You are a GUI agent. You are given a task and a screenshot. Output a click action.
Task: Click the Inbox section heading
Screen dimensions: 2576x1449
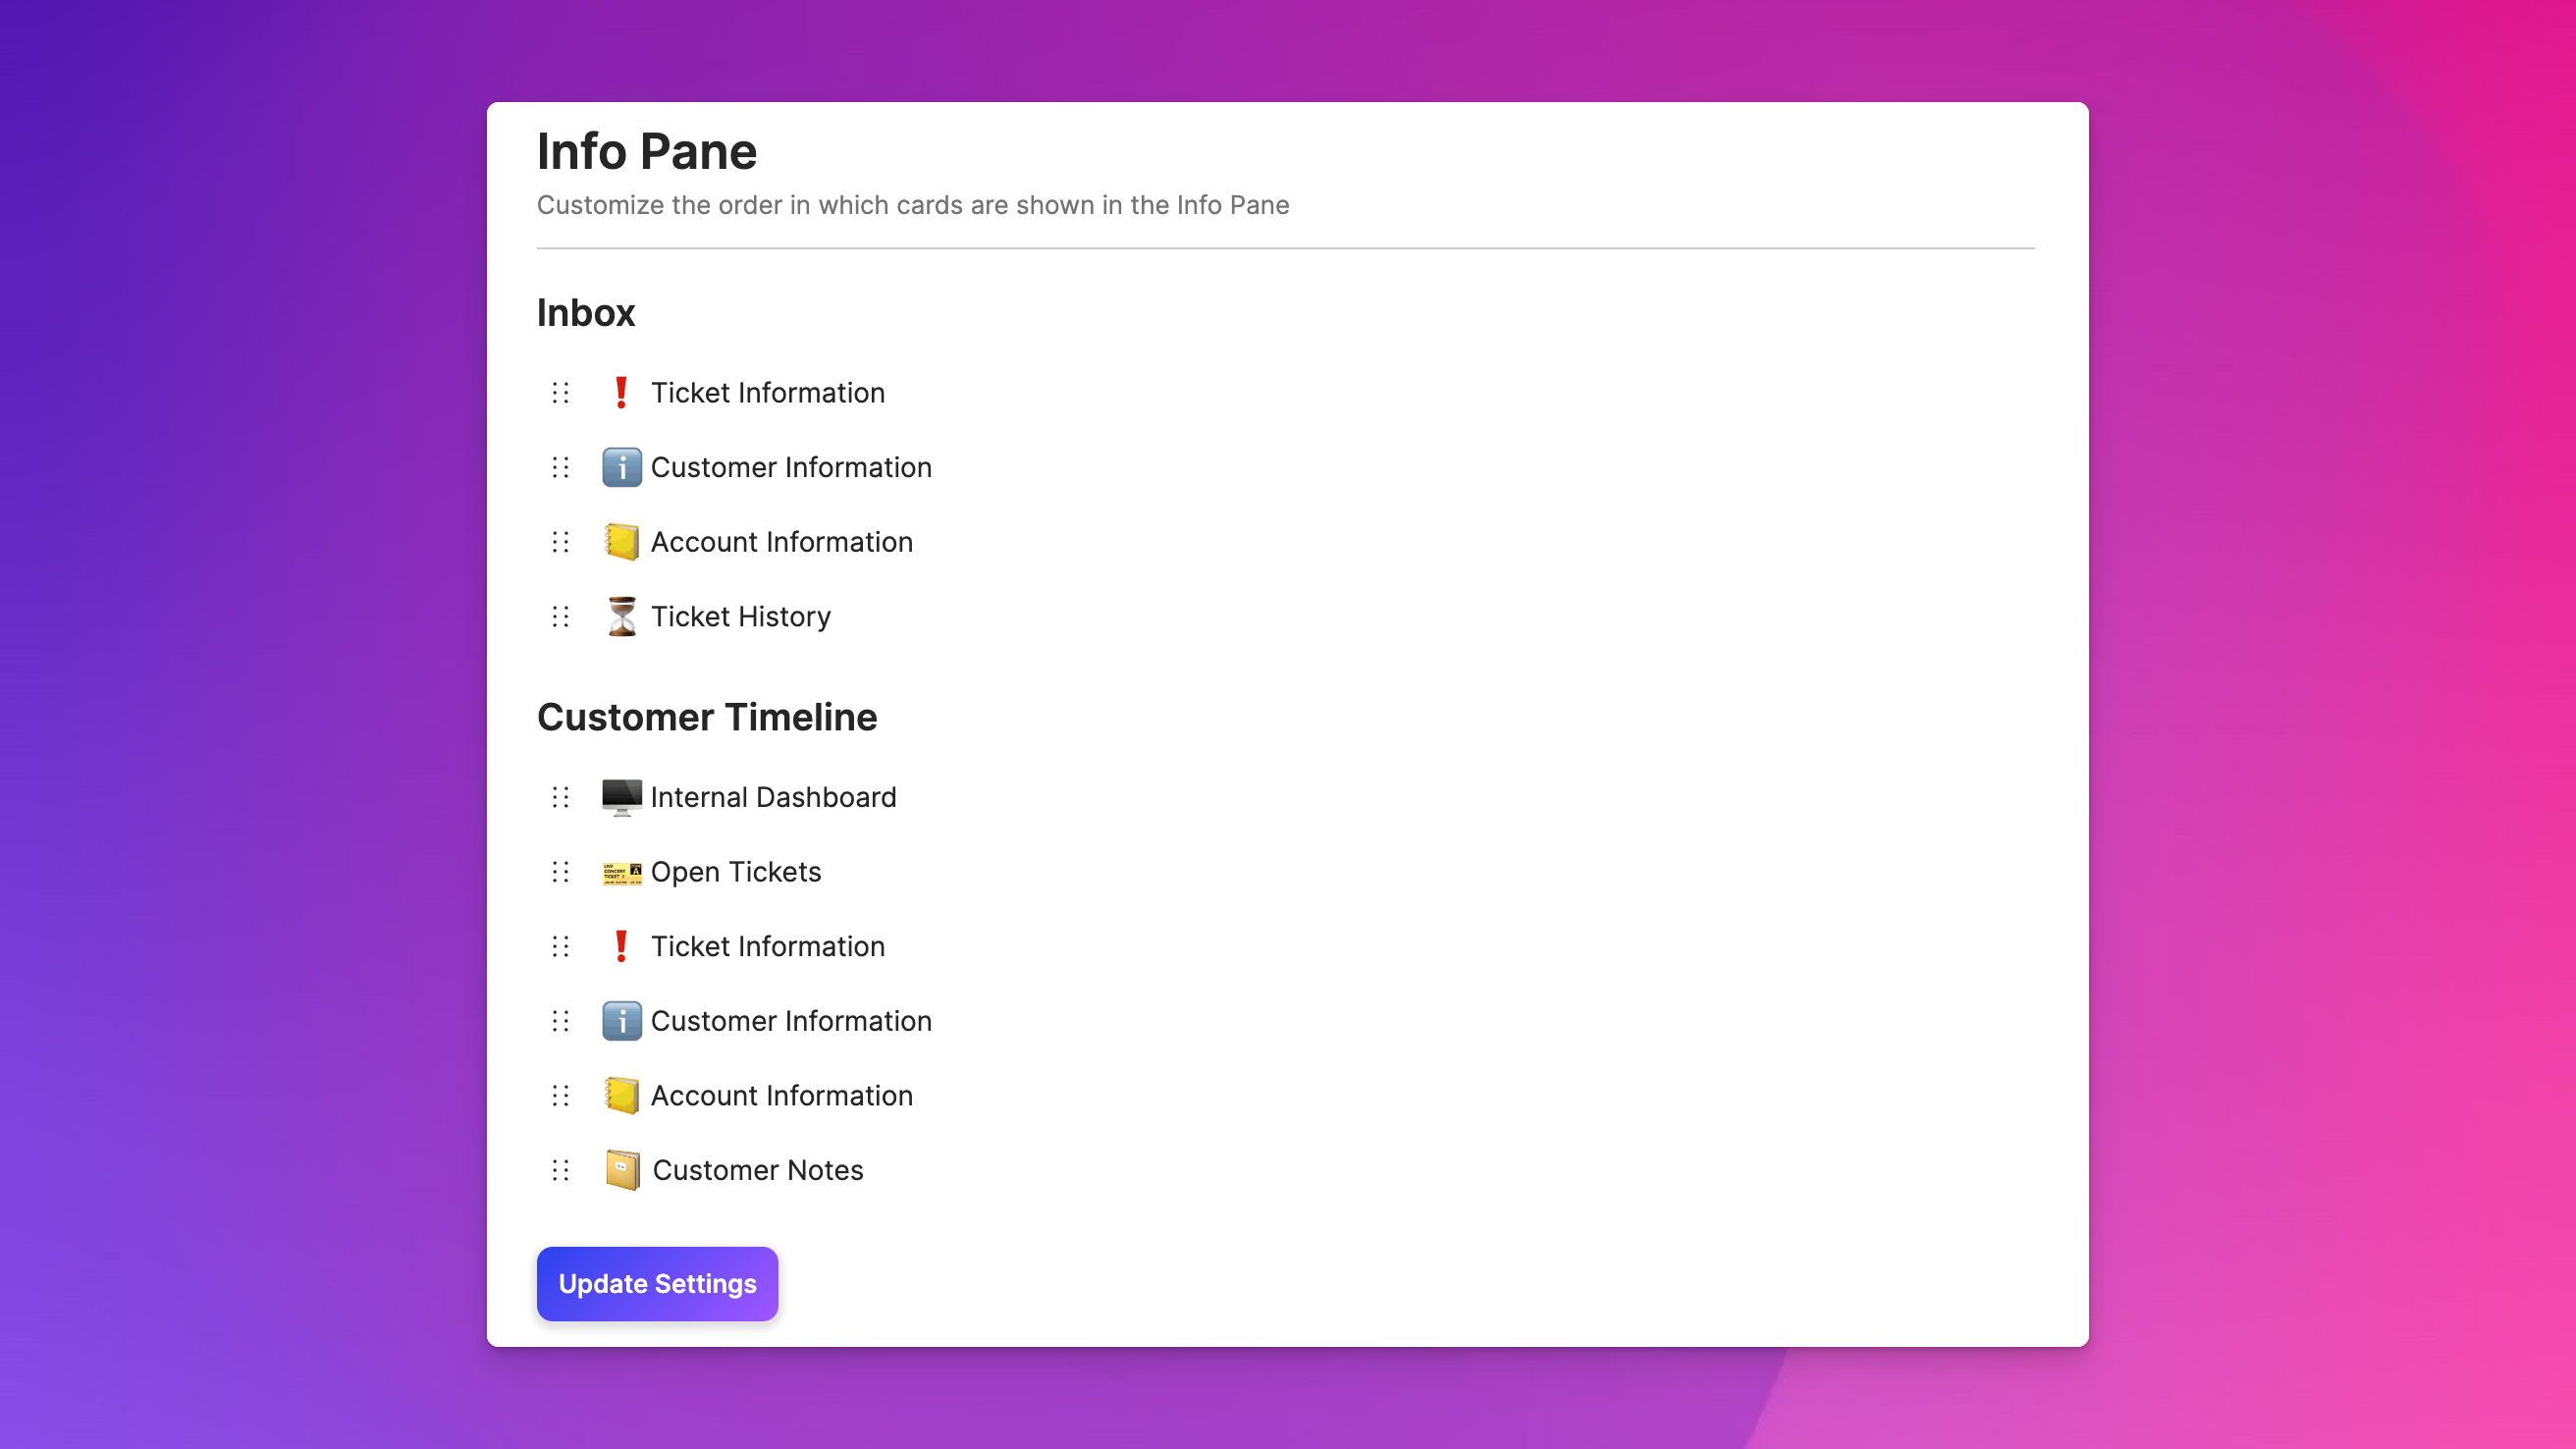point(586,313)
